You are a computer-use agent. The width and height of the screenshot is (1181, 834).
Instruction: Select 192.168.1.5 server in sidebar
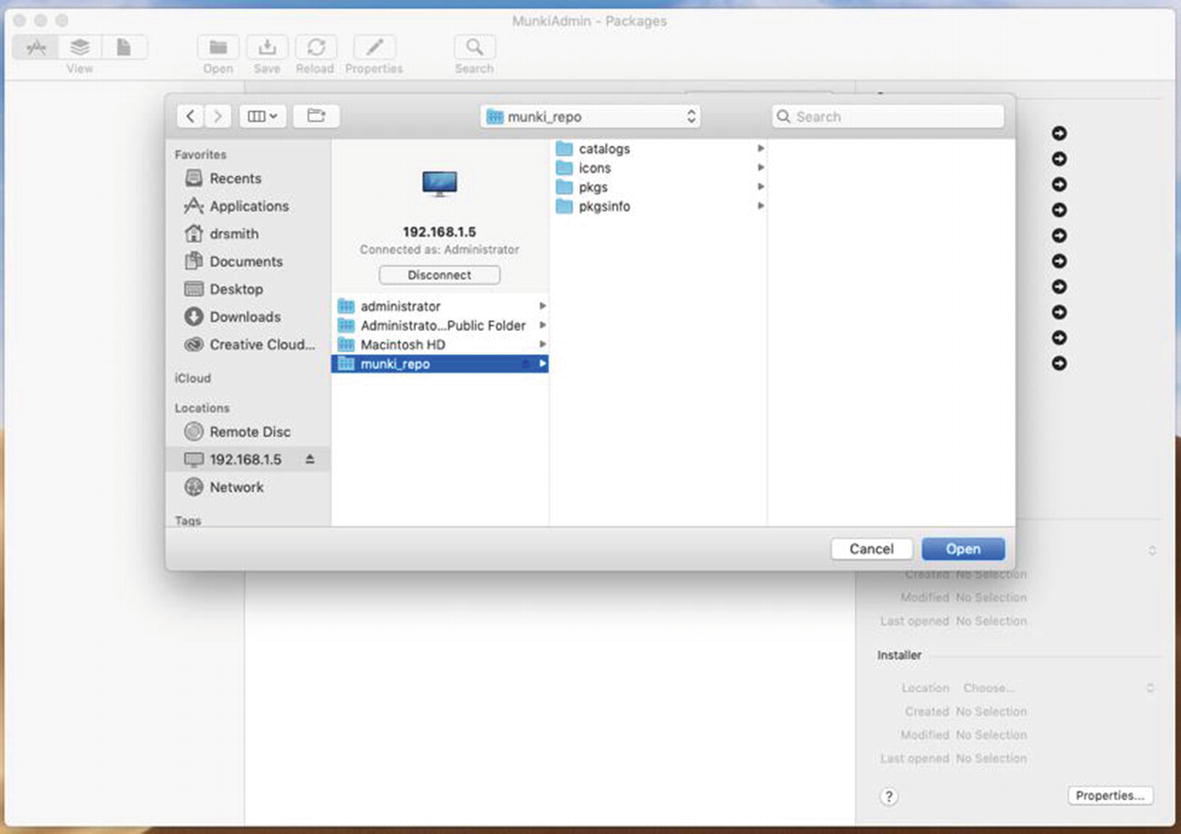[248, 460]
